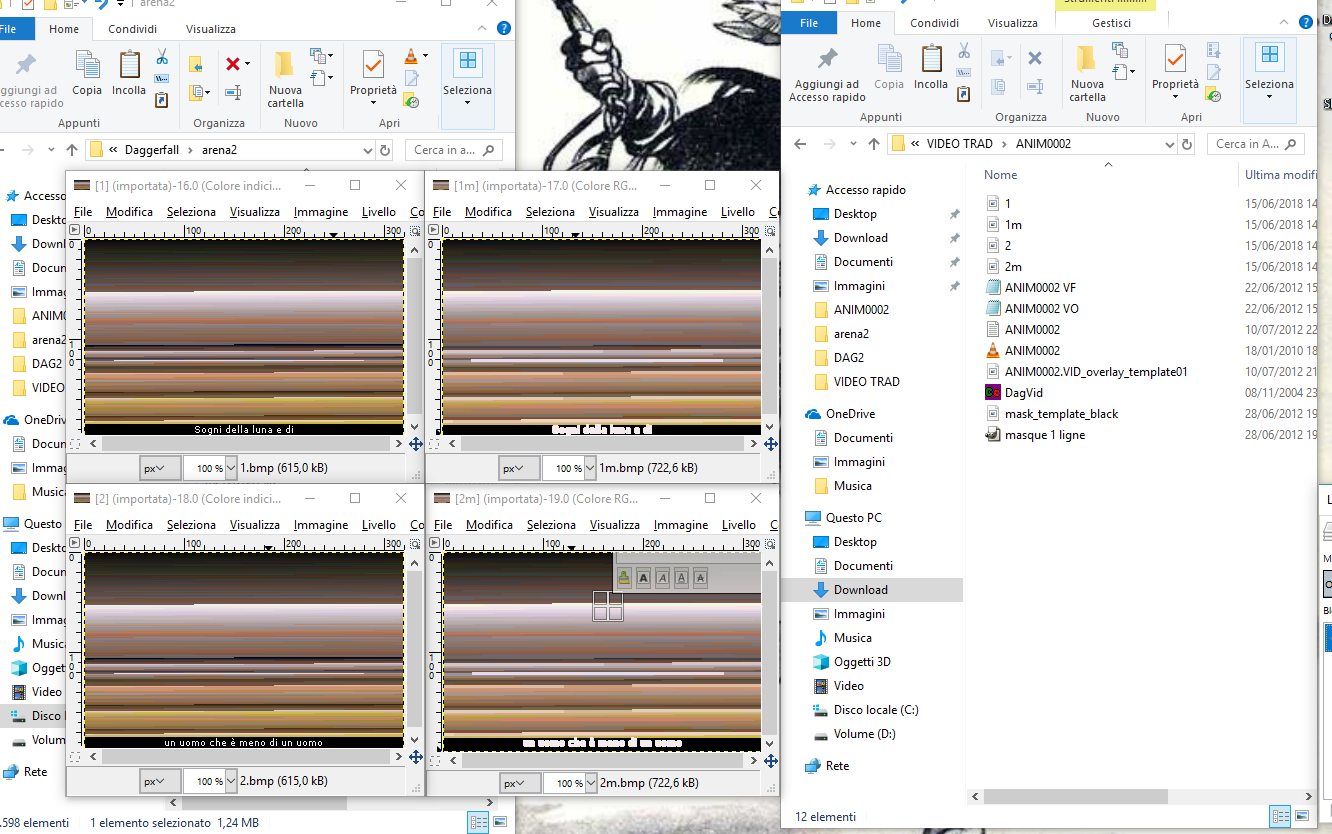Click Nuova cartella icon in ANIM0002 window
This screenshot has width=1332, height=834.
click(1087, 58)
